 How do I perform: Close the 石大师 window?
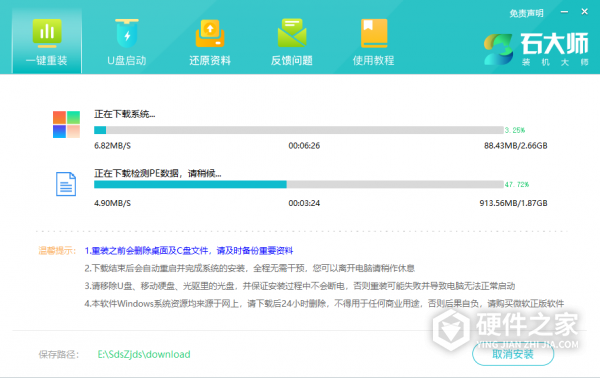pos(584,12)
